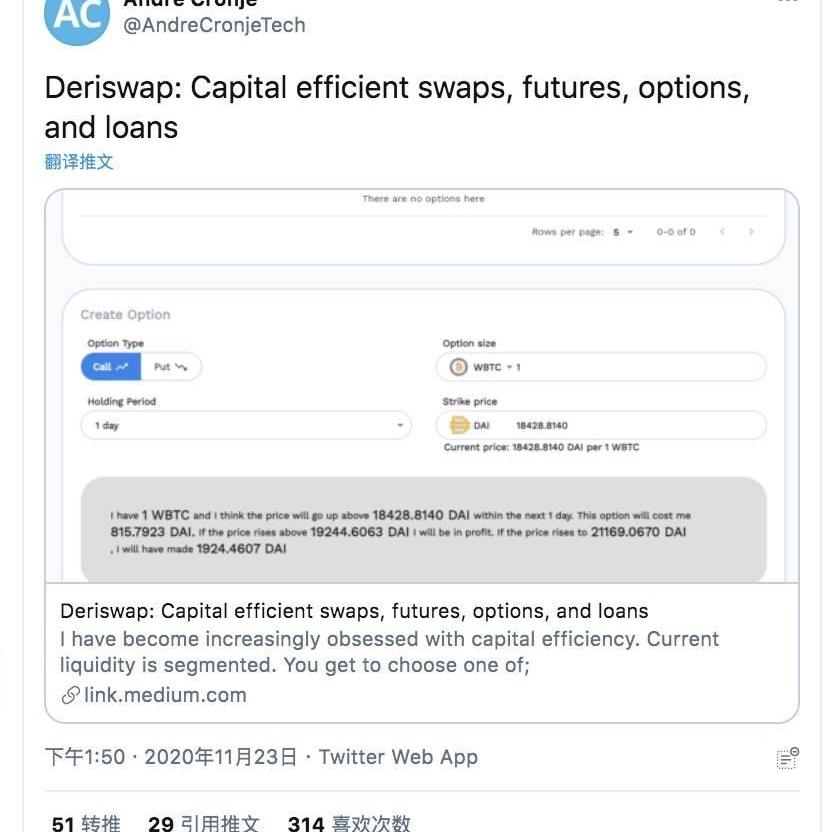This screenshot has width=828, height=832.
Task: View the 51 retweets list
Action: (86, 823)
